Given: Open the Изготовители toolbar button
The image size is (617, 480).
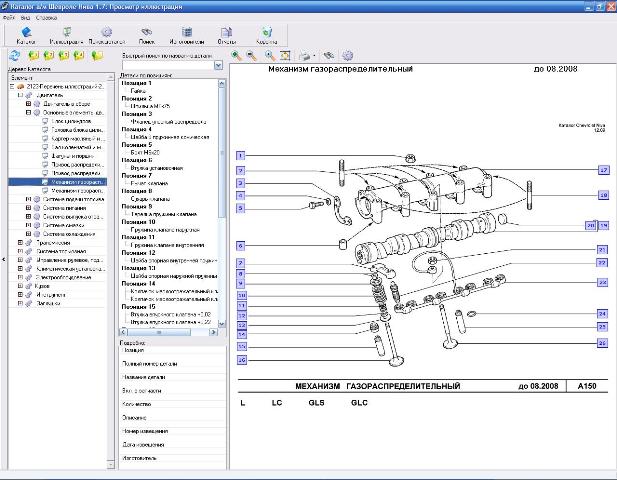Looking at the screenshot, I should pyautogui.click(x=187, y=35).
